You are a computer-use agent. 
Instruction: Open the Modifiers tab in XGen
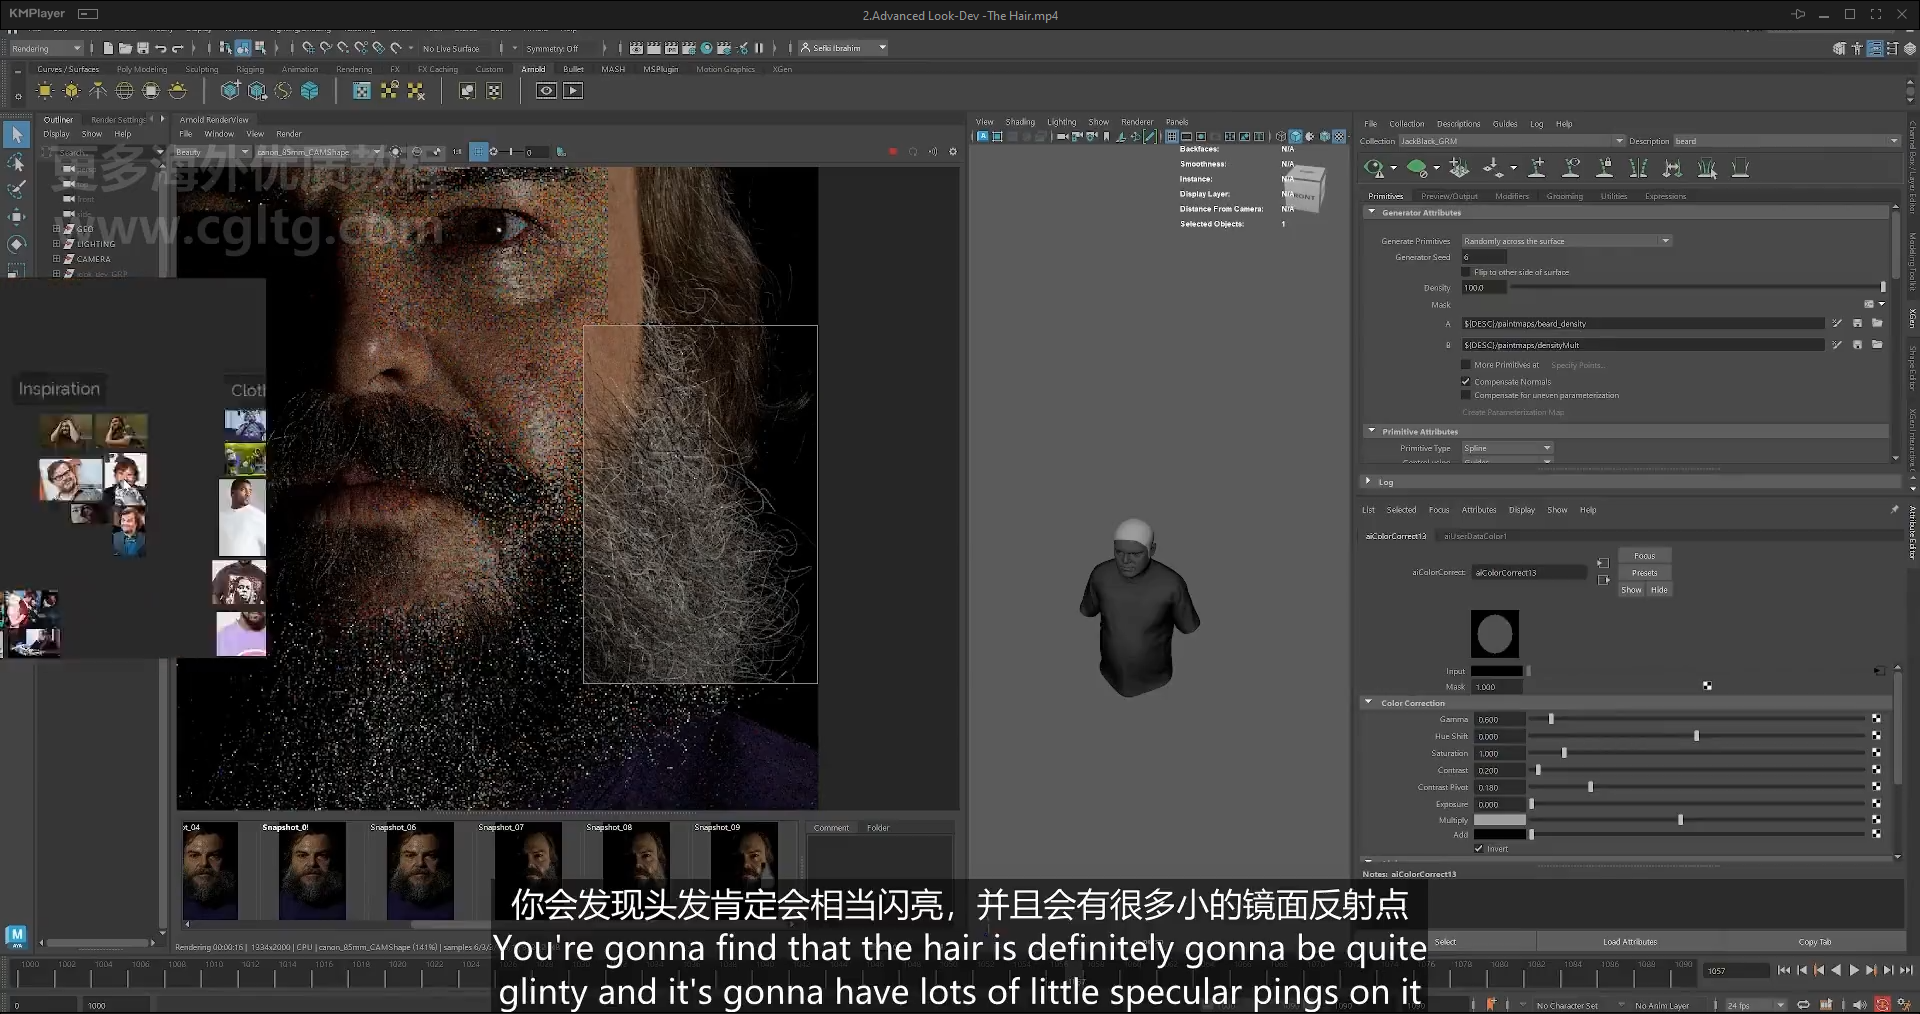pos(1512,196)
